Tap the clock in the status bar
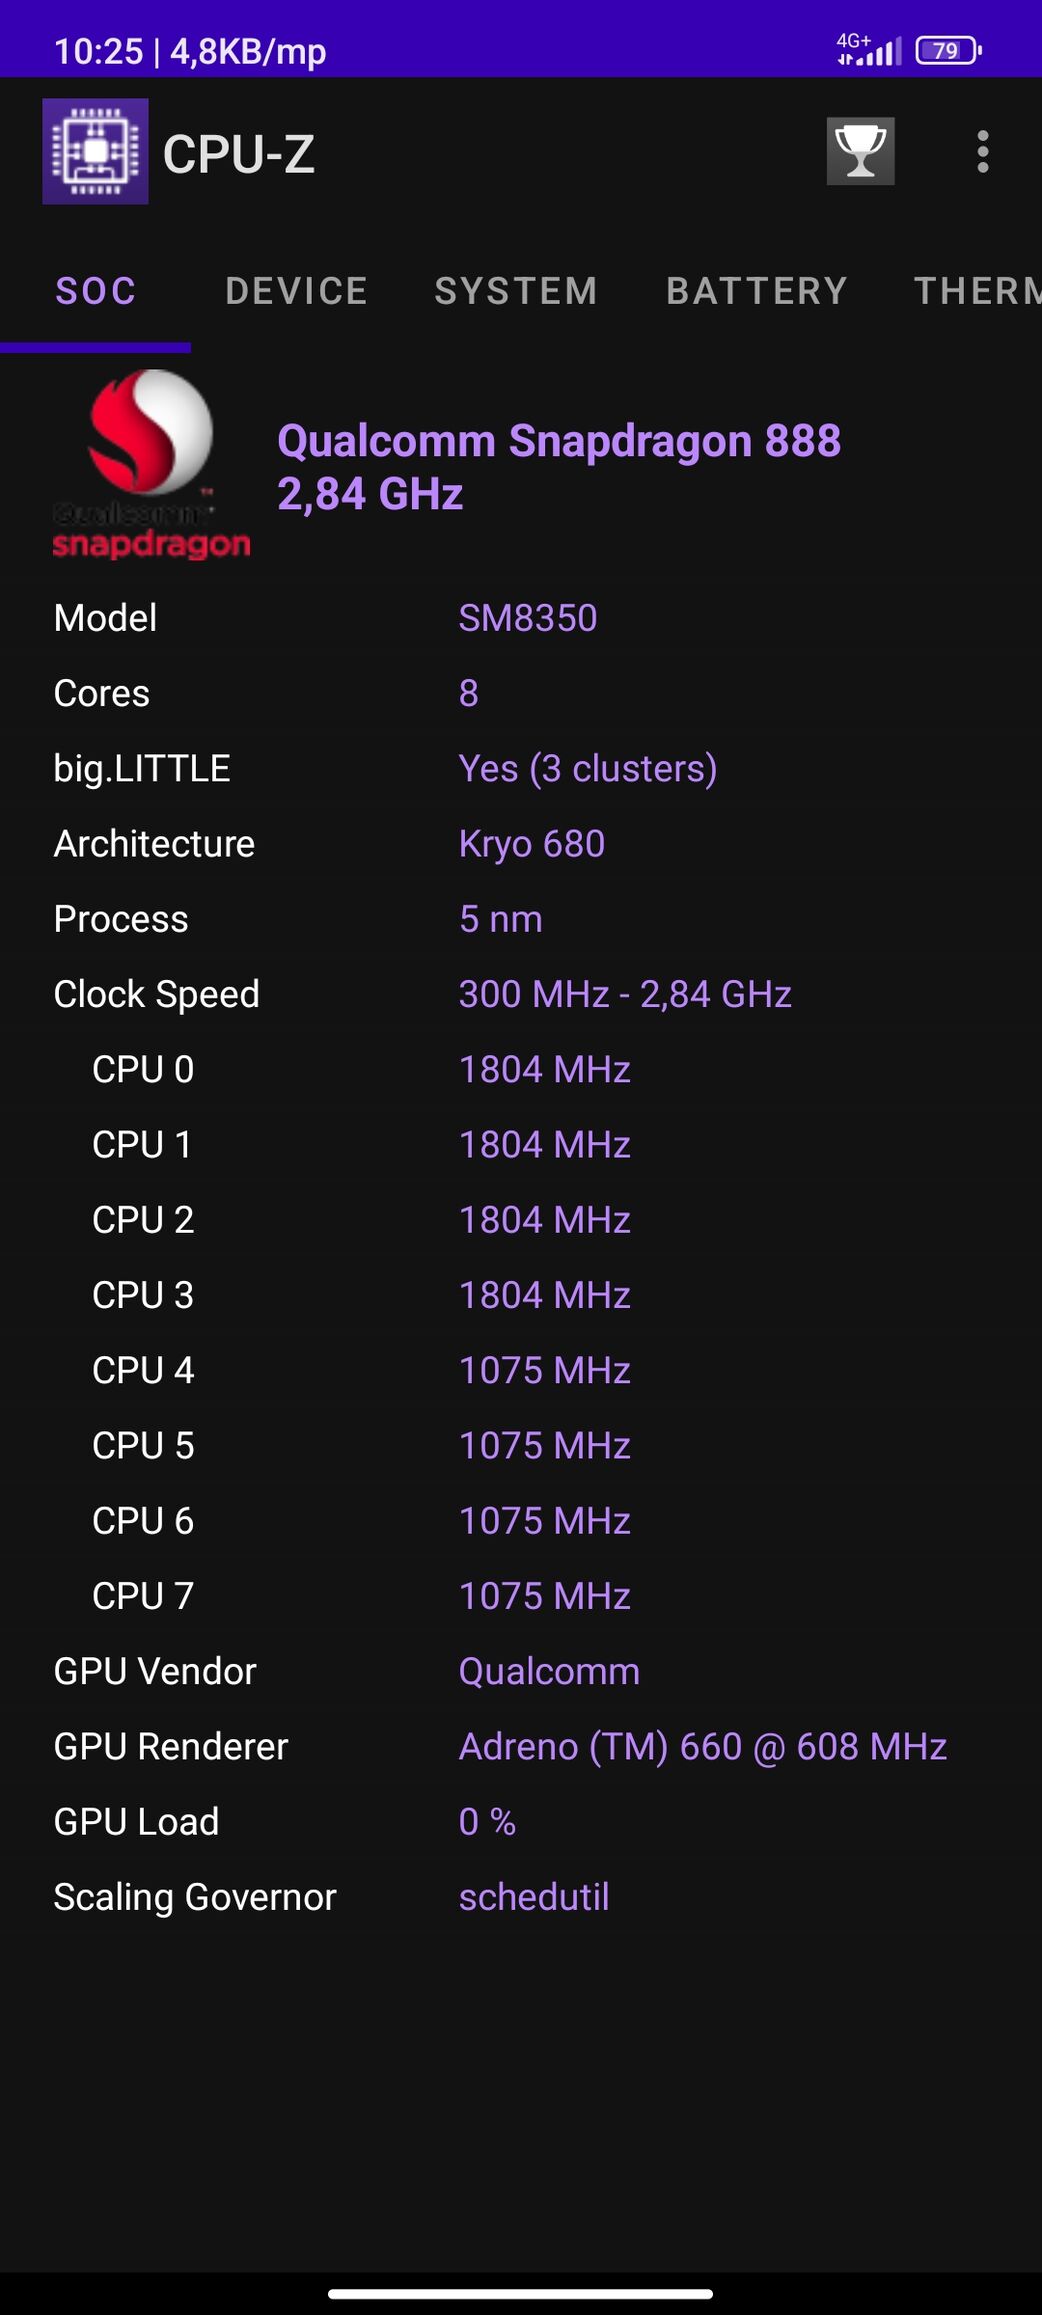 tap(98, 51)
